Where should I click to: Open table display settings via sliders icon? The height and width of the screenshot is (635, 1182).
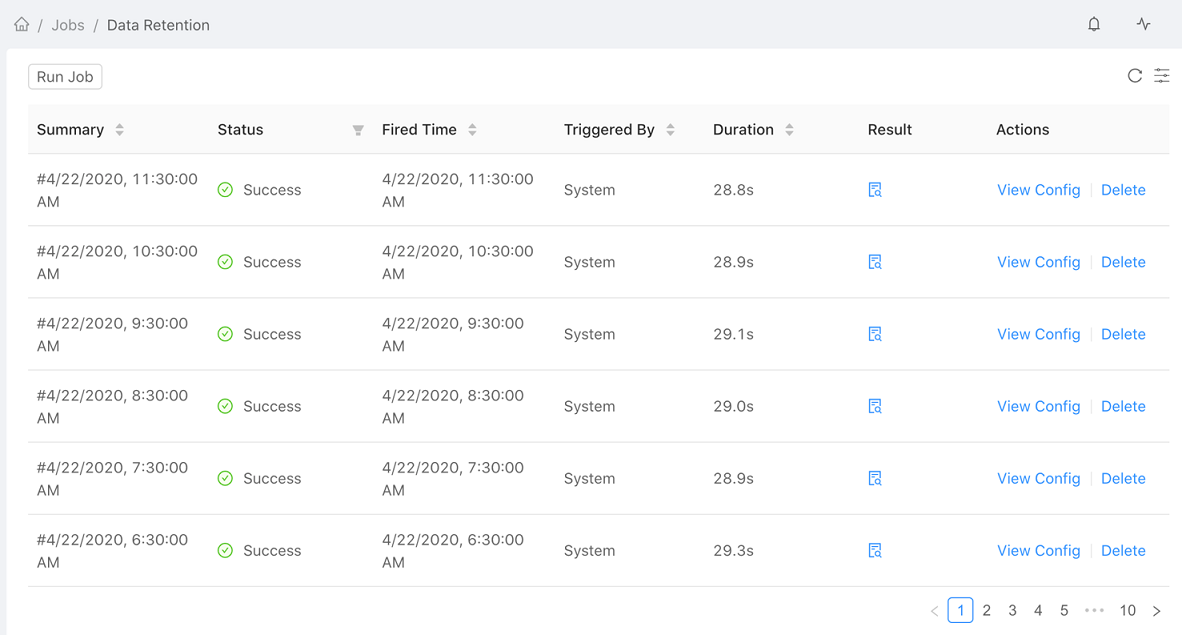coord(1161,75)
